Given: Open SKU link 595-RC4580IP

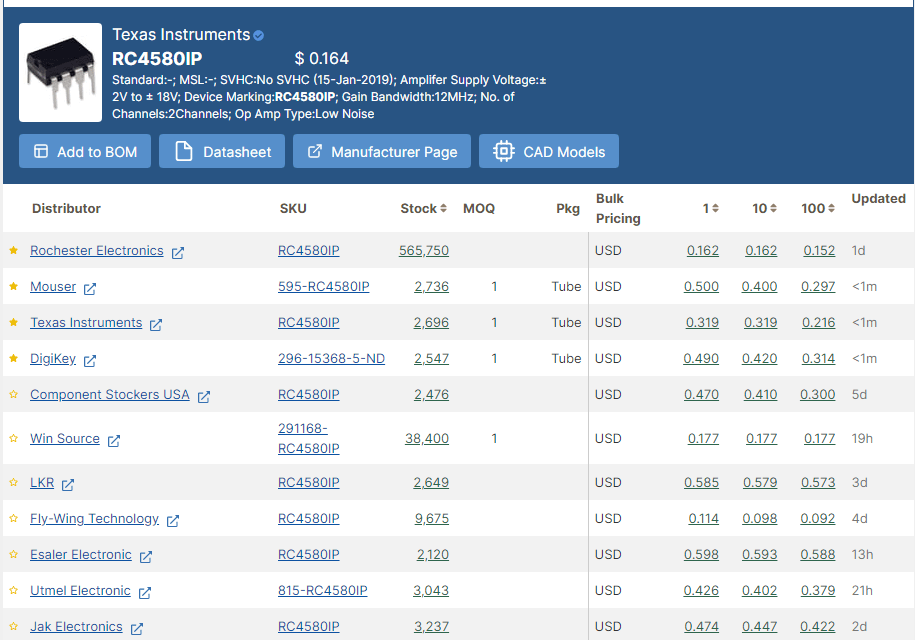Looking at the screenshot, I should (x=324, y=286).
